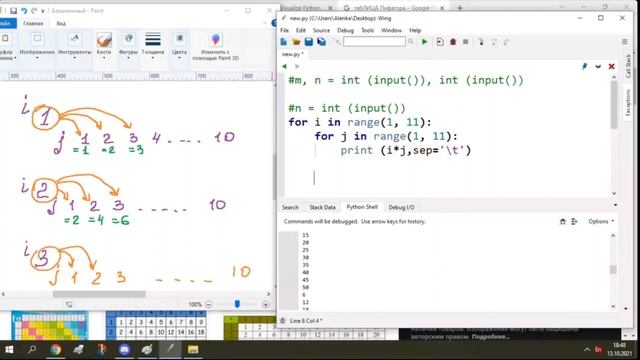This screenshot has width=640, height=360.
Task: Click the editor vertical scrollbar thumb
Action: click(614, 104)
